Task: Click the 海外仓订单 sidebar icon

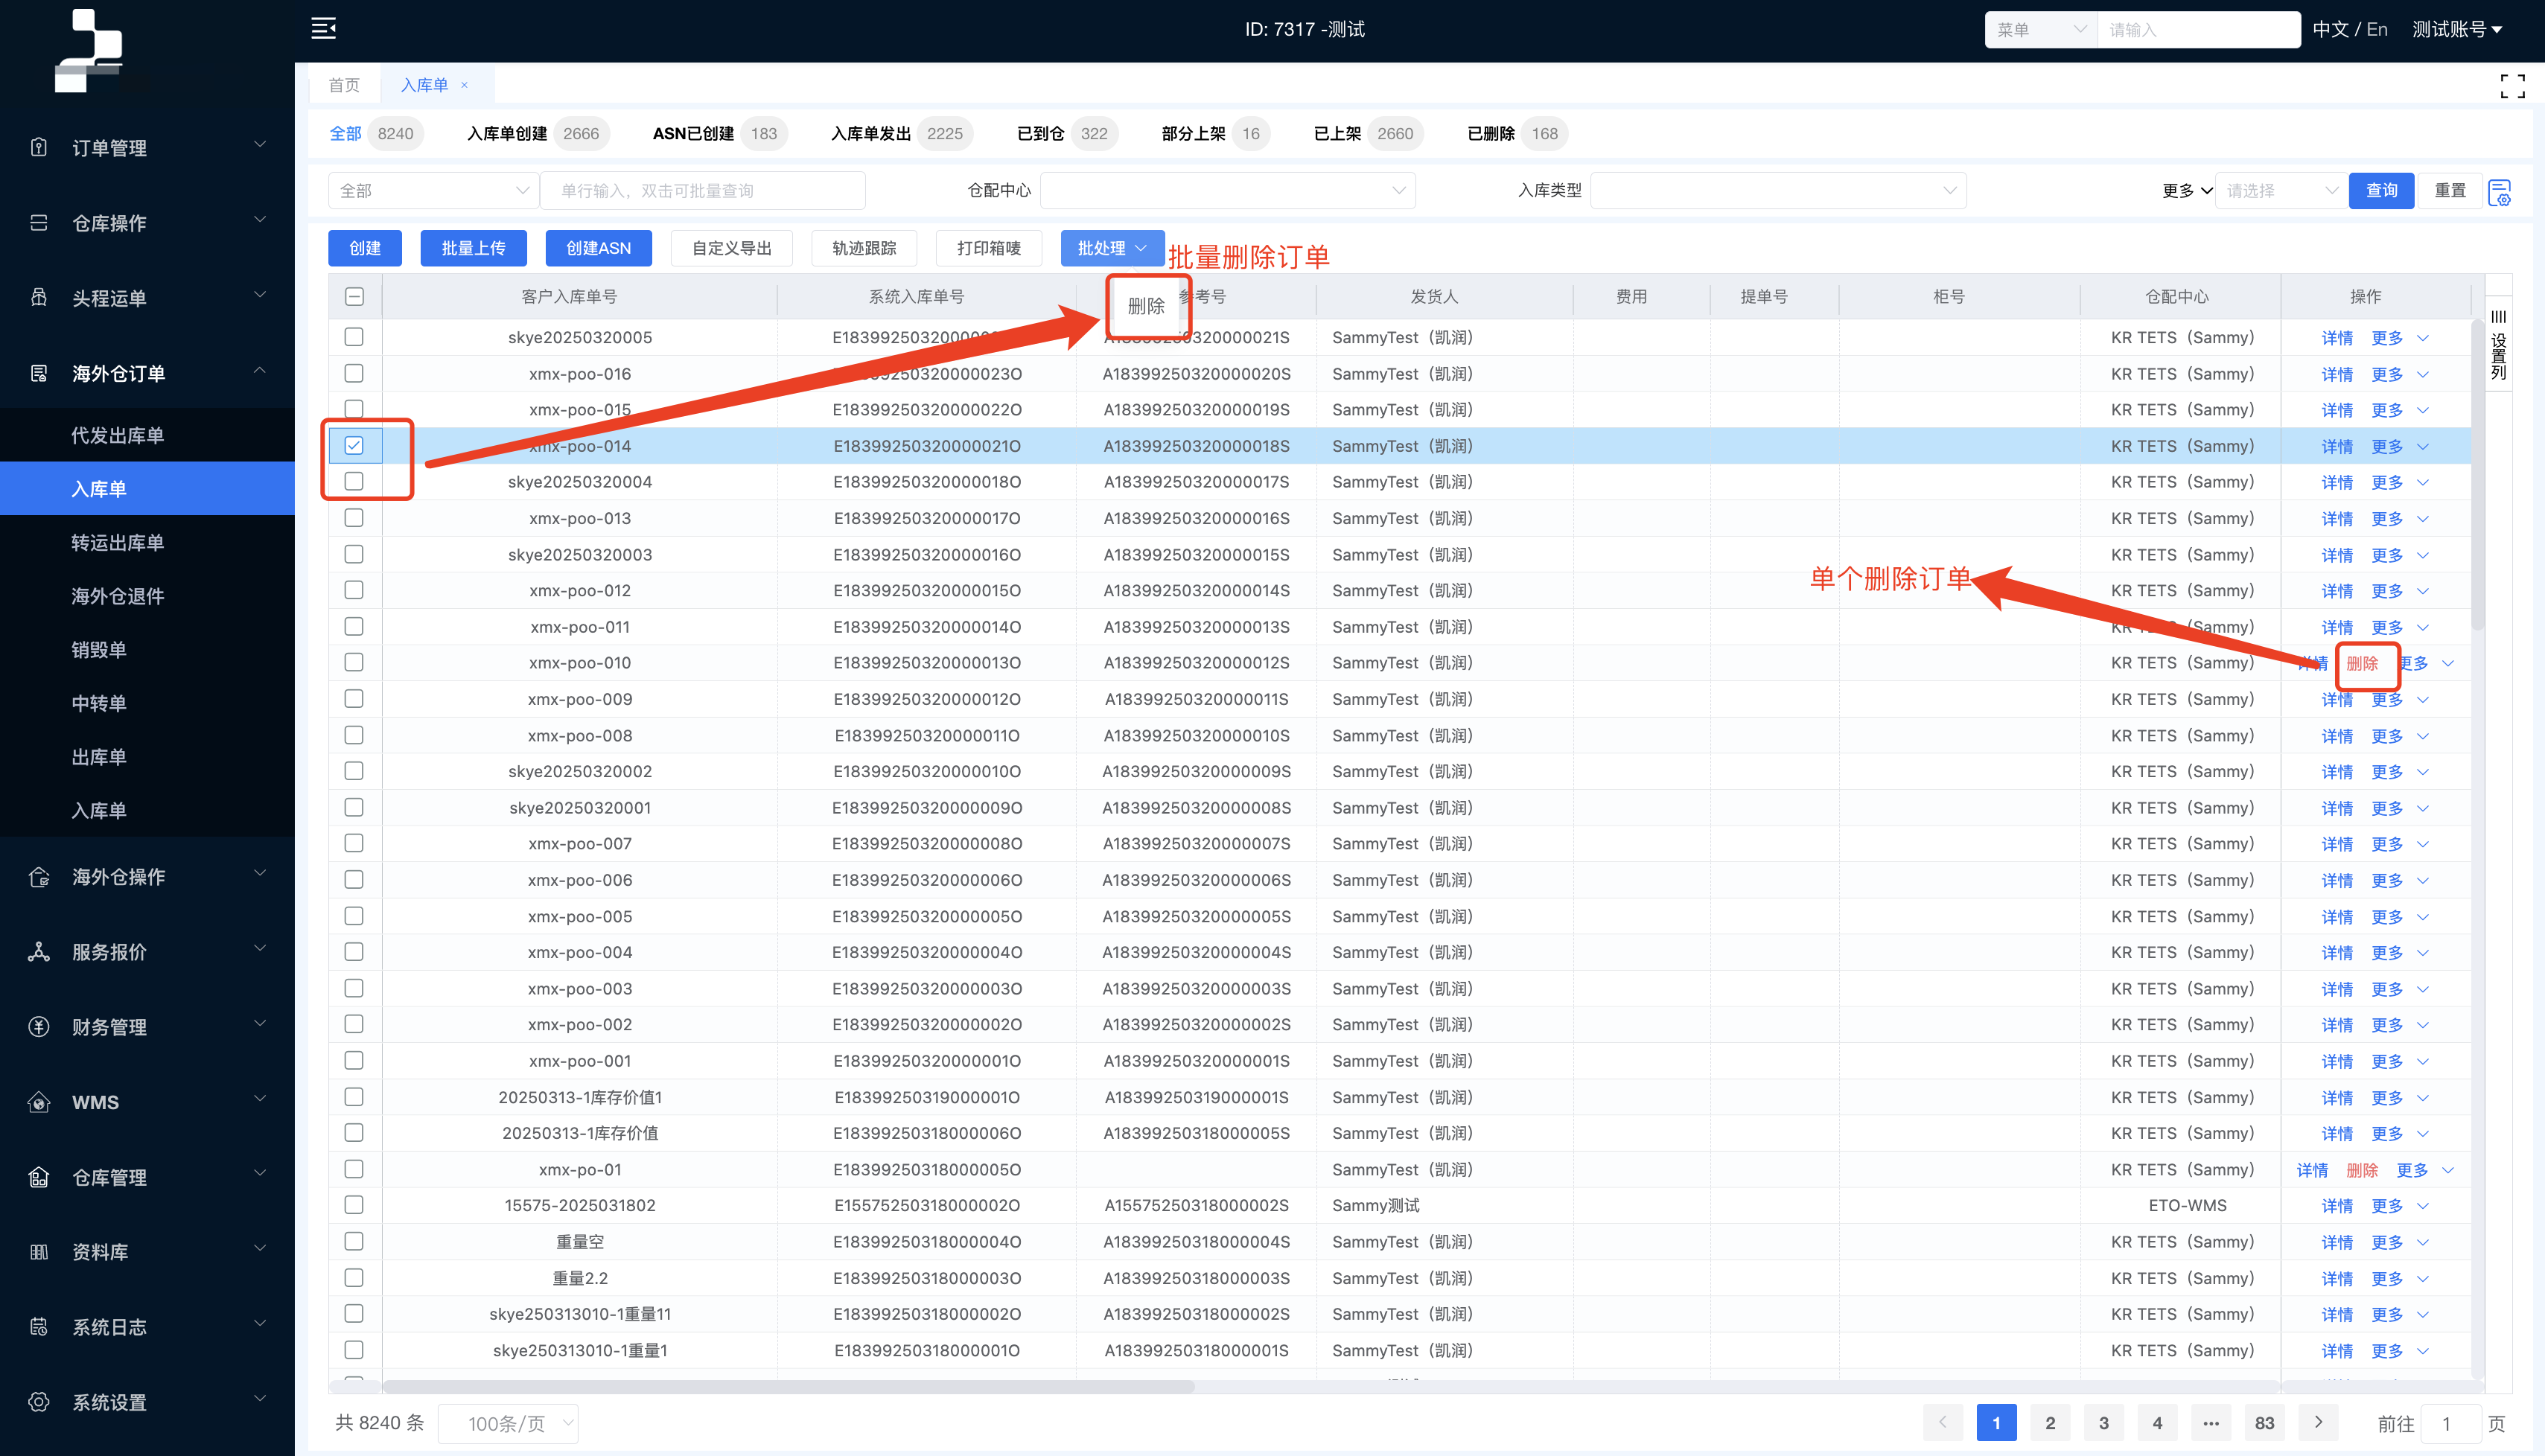Action: pos(39,373)
